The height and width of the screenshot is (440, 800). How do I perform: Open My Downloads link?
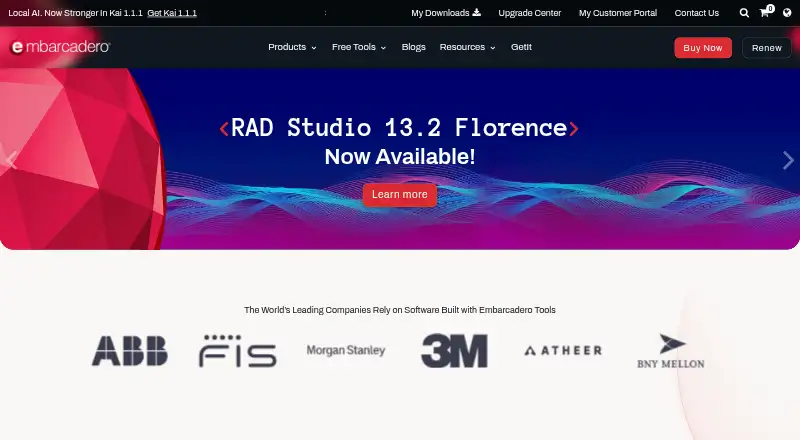pos(446,13)
